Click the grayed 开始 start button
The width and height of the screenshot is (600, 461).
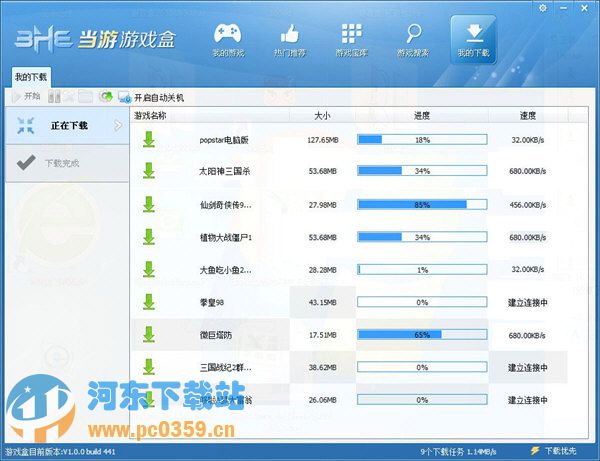coord(26,96)
